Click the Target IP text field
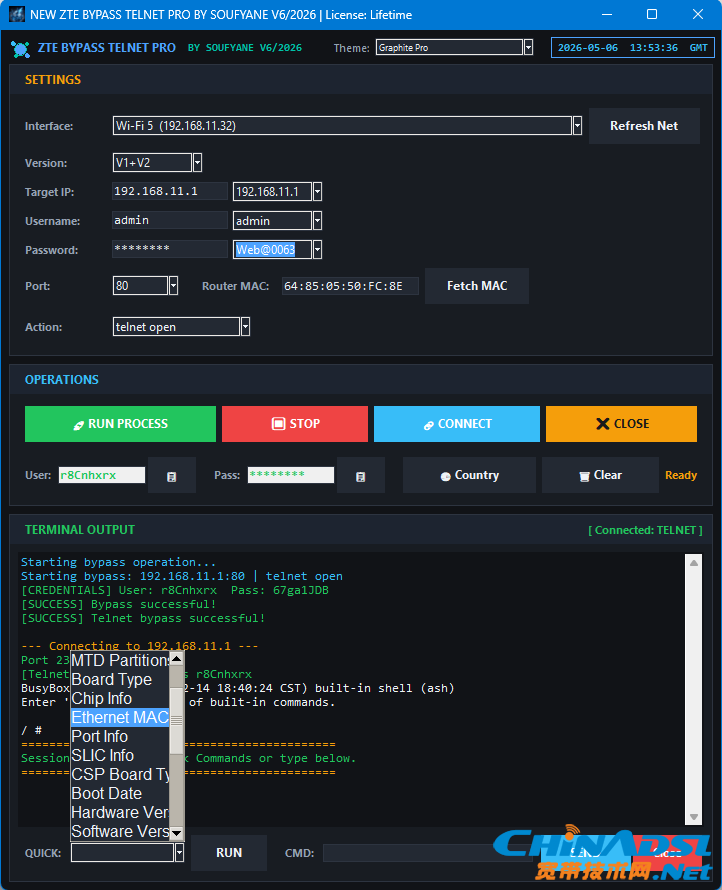The height and width of the screenshot is (890, 722). [x=170, y=191]
